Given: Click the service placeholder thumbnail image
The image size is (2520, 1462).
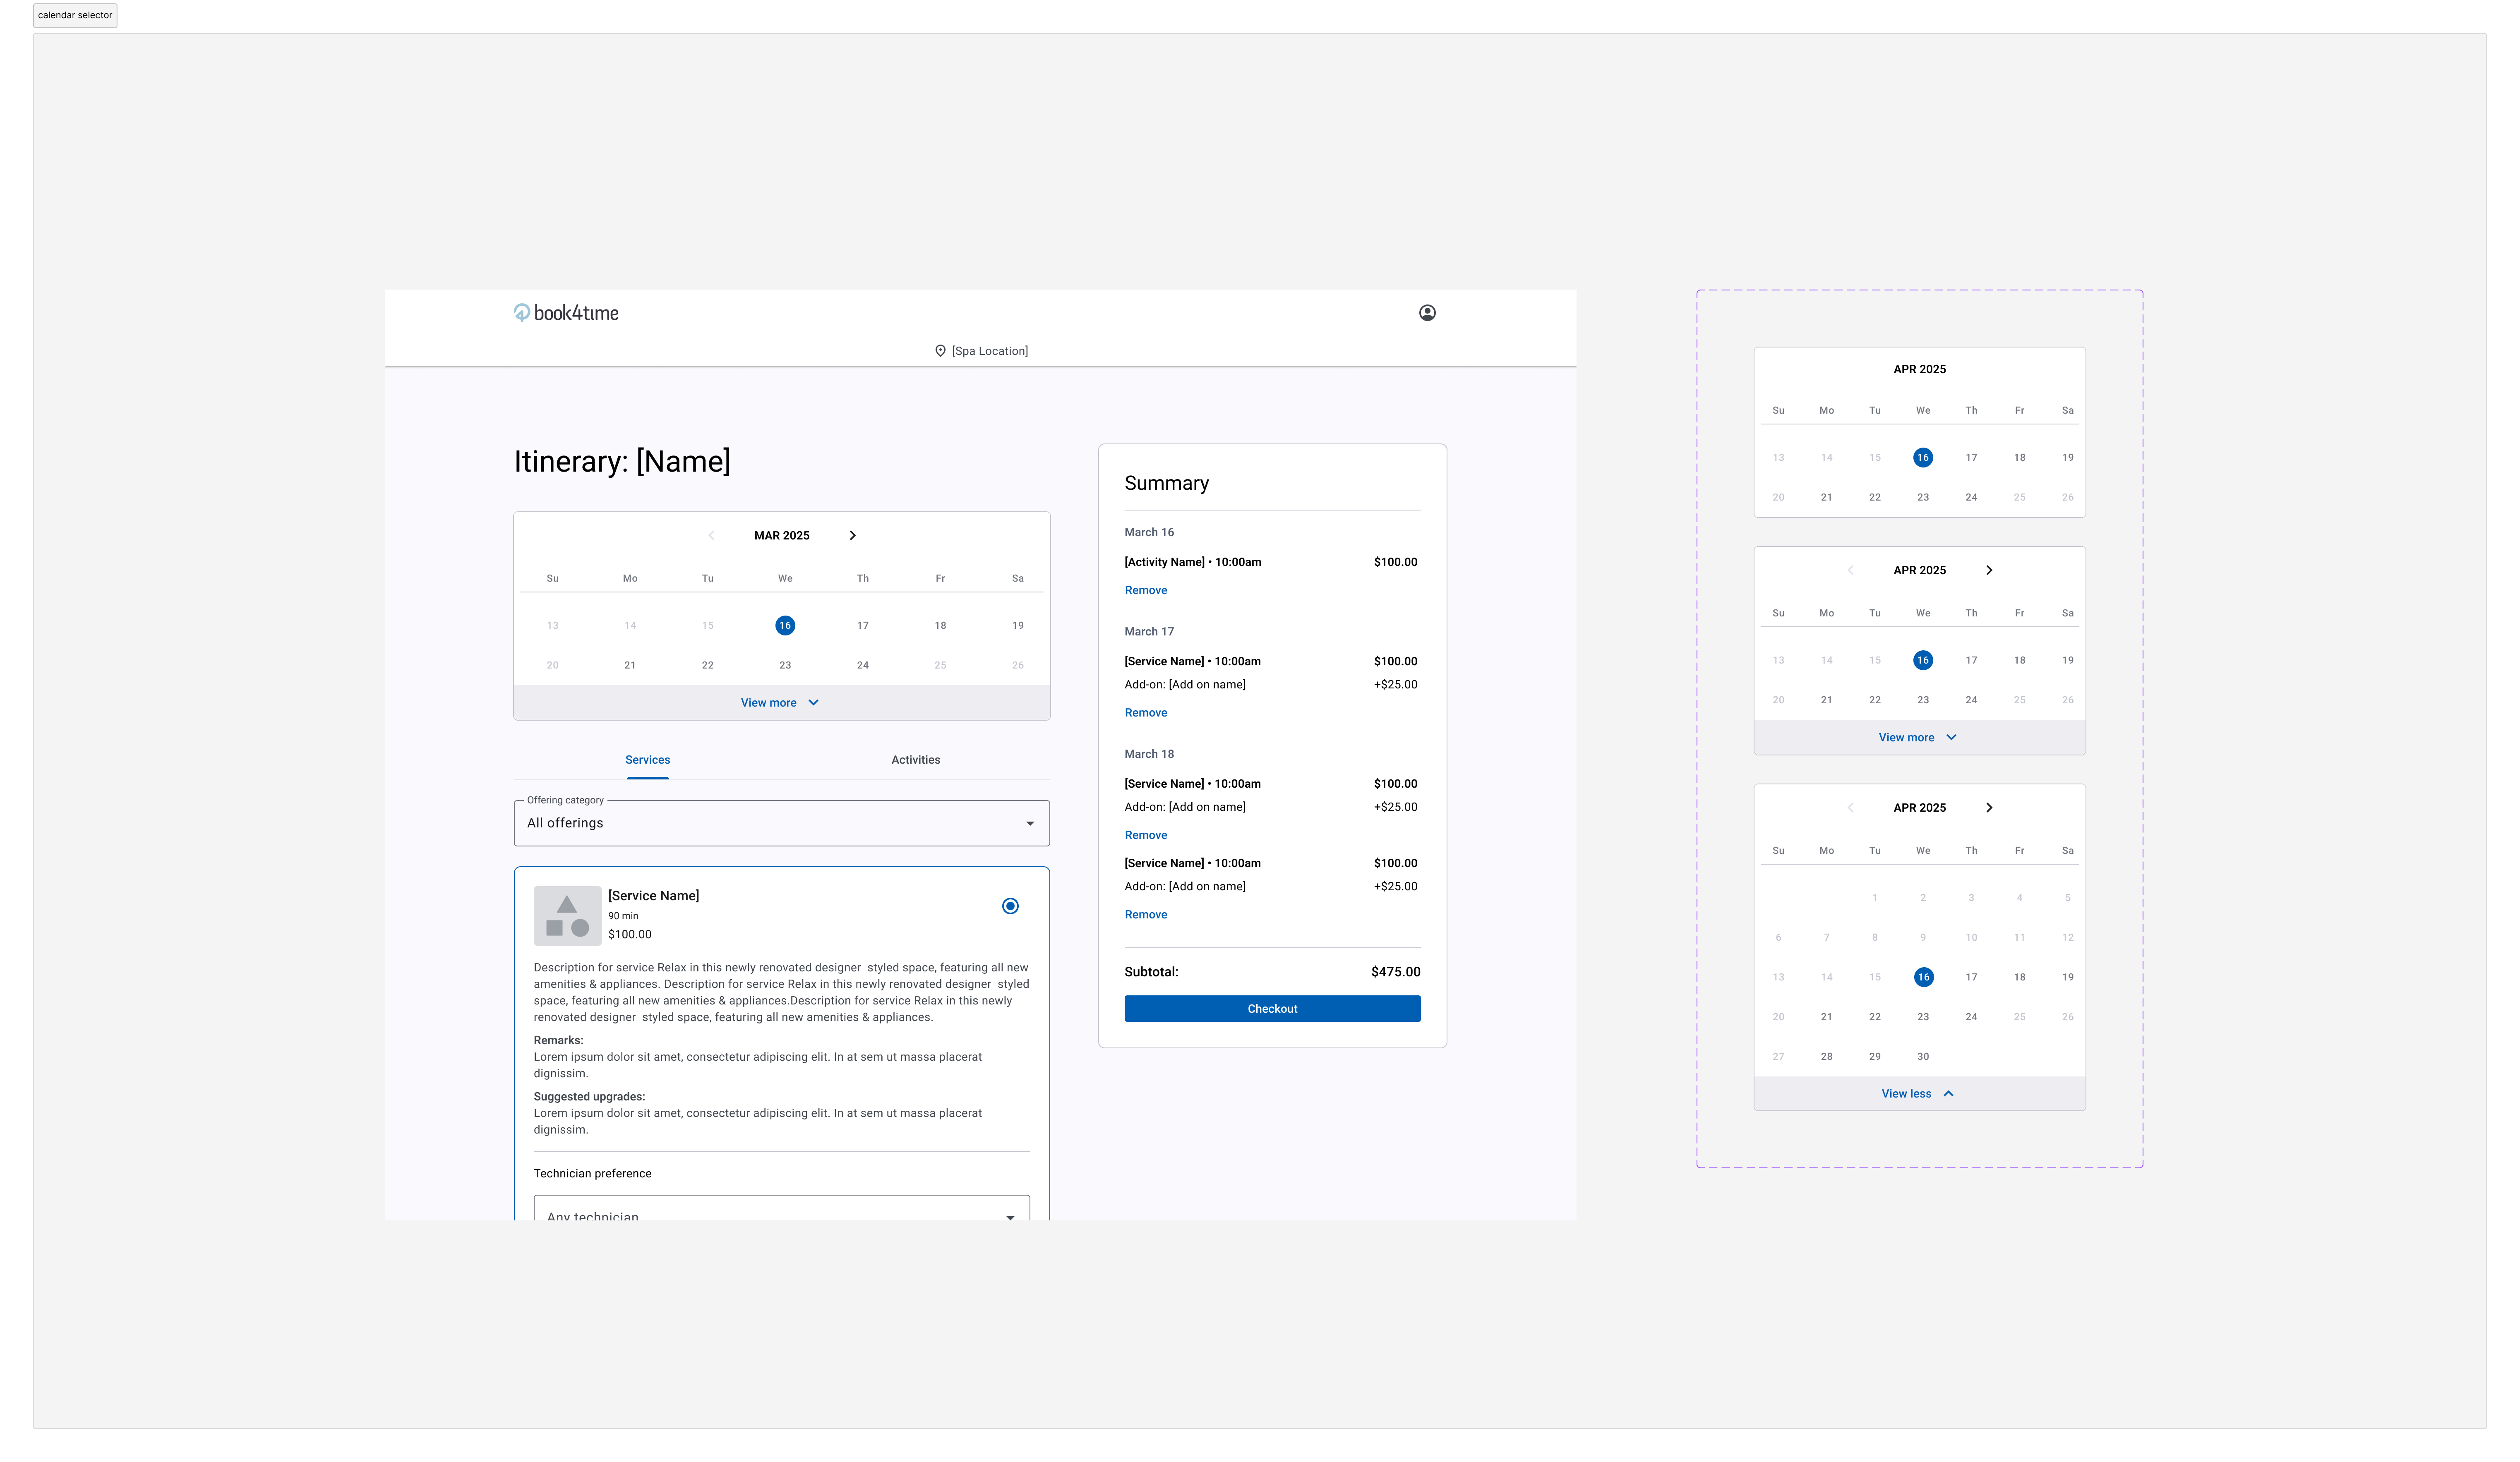Looking at the screenshot, I should click(x=567, y=916).
